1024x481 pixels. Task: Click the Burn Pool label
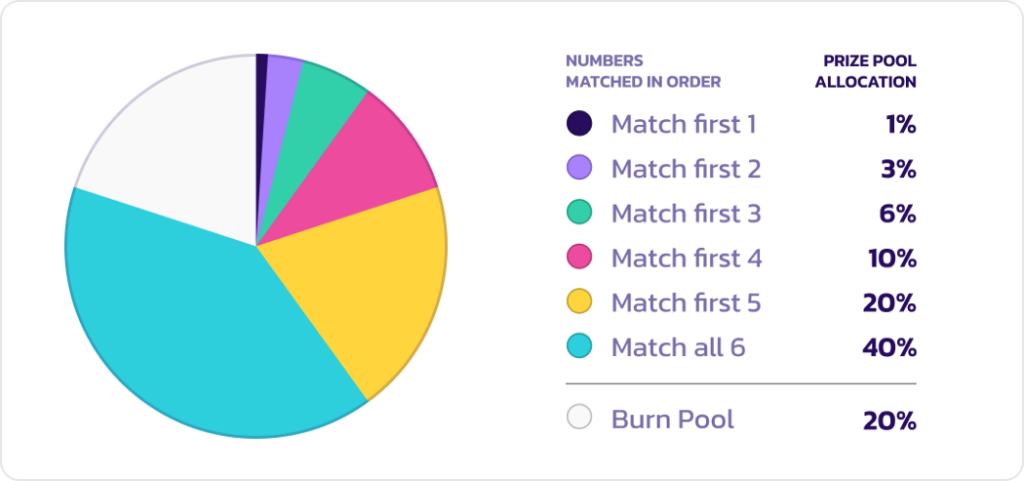tap(673, 419)
